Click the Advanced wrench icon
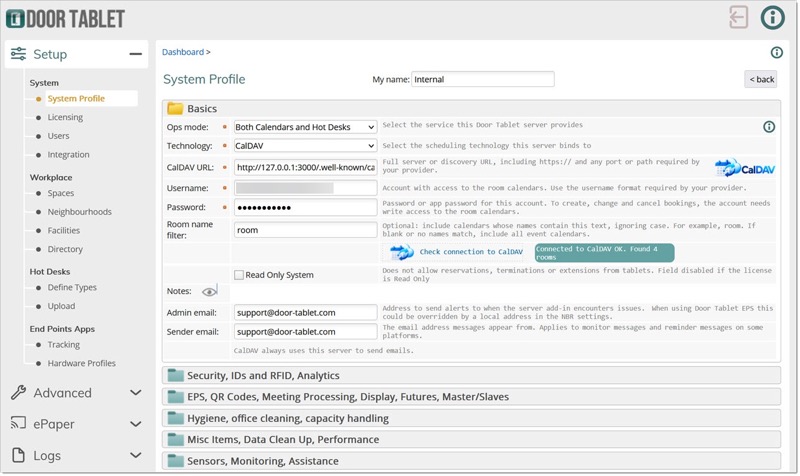This screenshot has width=800, height=476. (x=18, y=392)
